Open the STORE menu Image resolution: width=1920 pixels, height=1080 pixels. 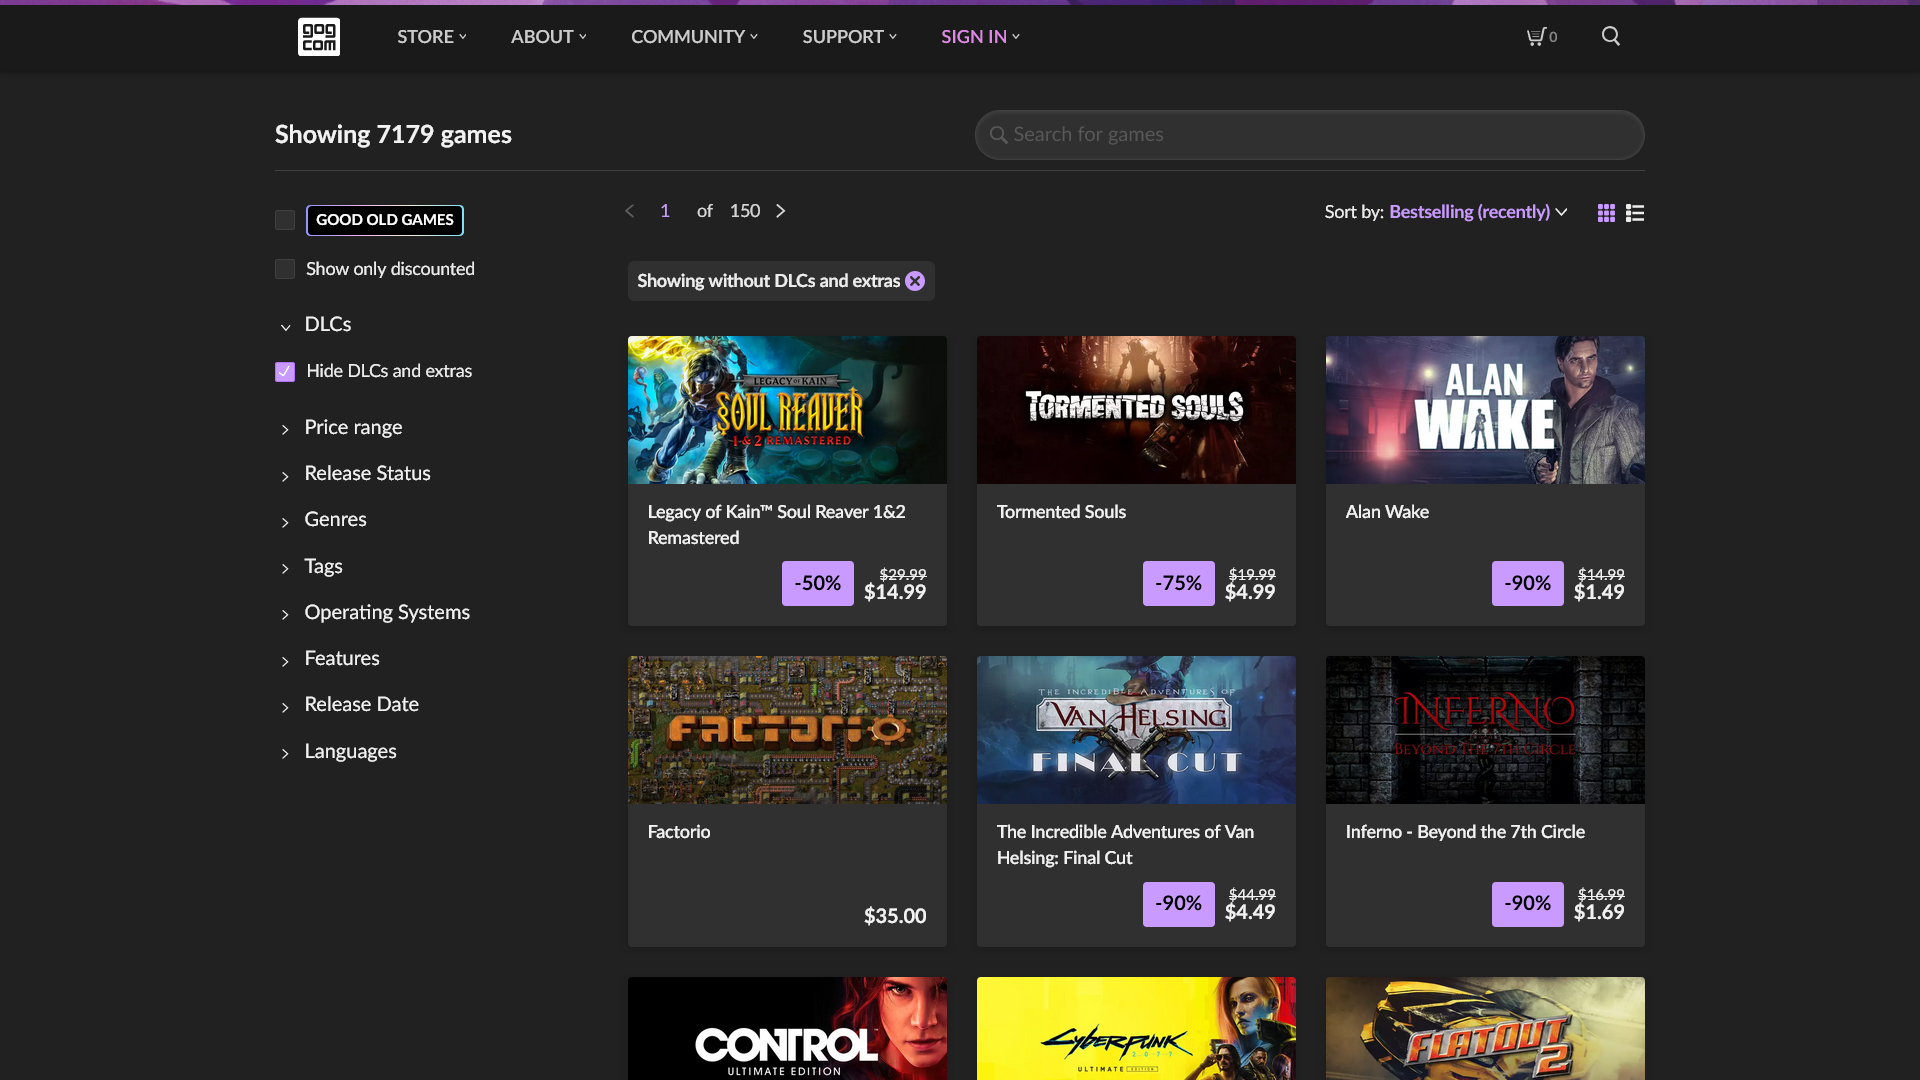[x=431, y=37]
